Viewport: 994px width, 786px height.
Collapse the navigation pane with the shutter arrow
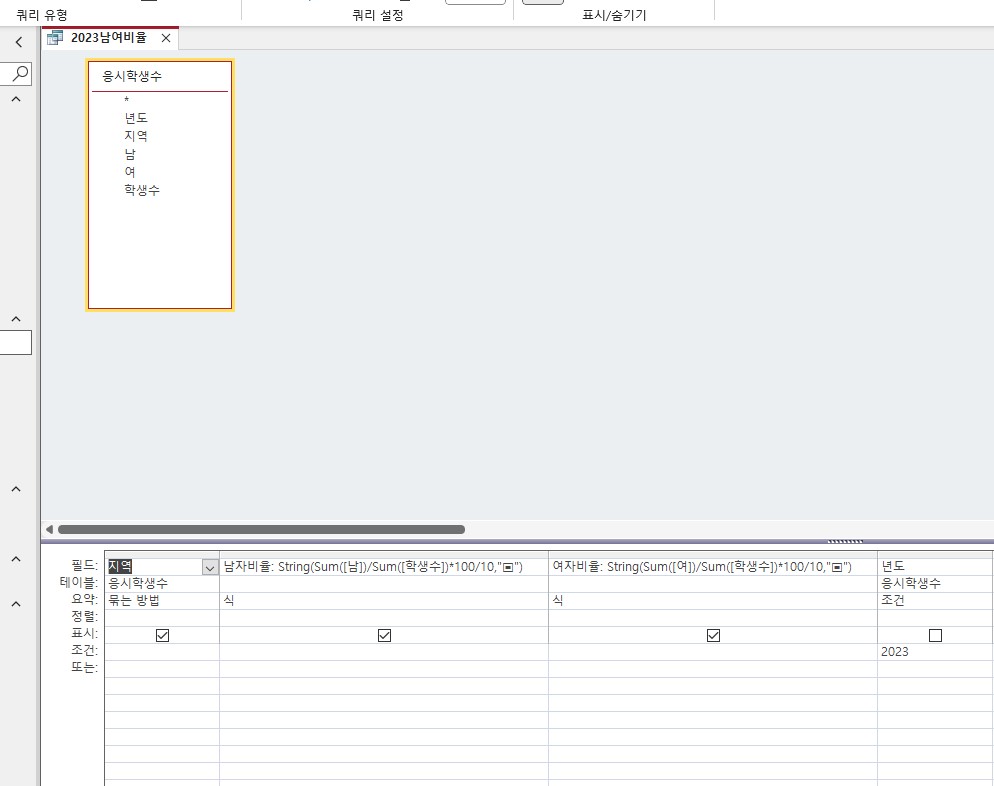point(18,42)
